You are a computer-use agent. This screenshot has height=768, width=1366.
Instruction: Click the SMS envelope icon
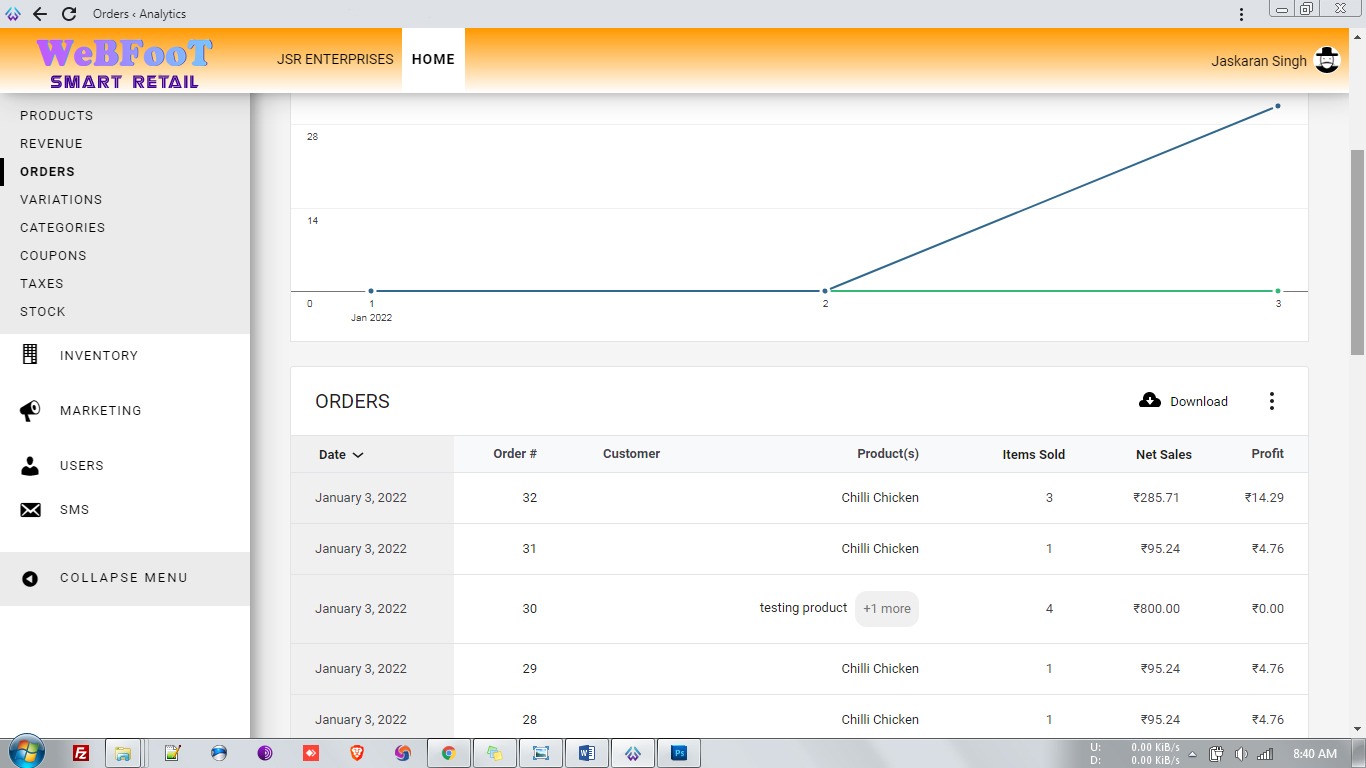30,510
